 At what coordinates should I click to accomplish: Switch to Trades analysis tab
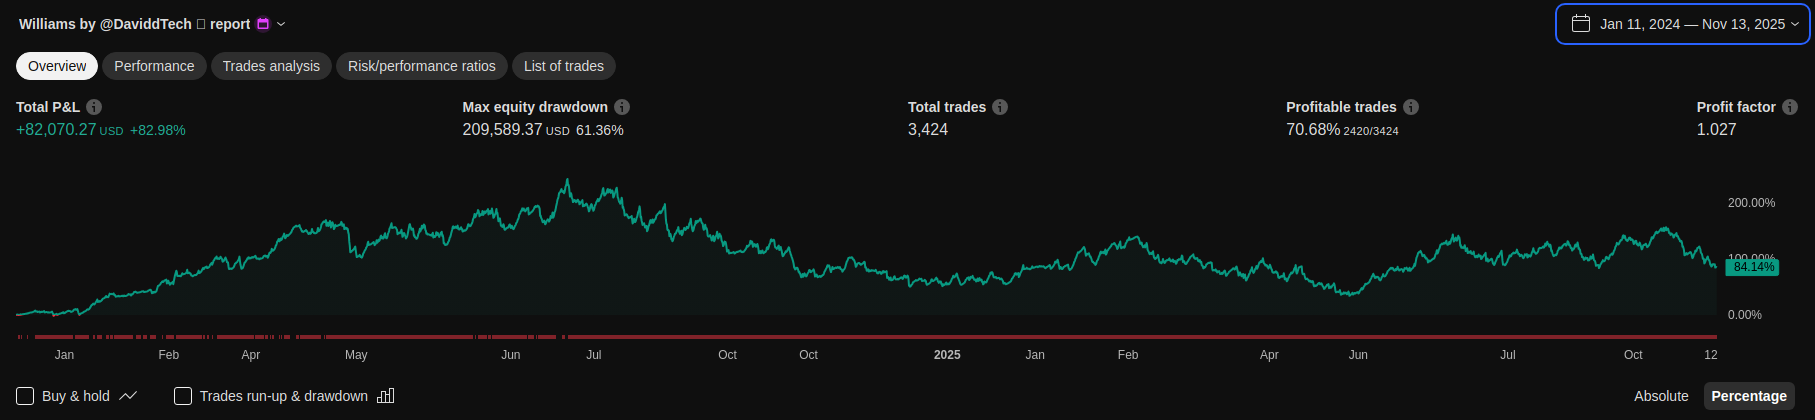[271, 66]
